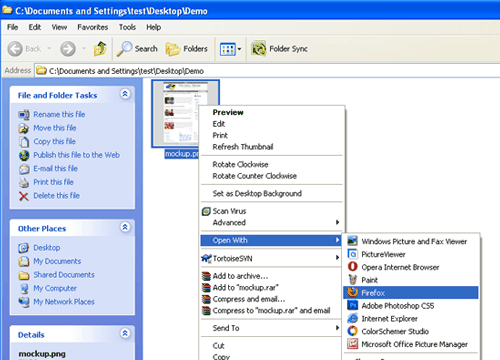Collapse the Details panel

click(125, 333)
